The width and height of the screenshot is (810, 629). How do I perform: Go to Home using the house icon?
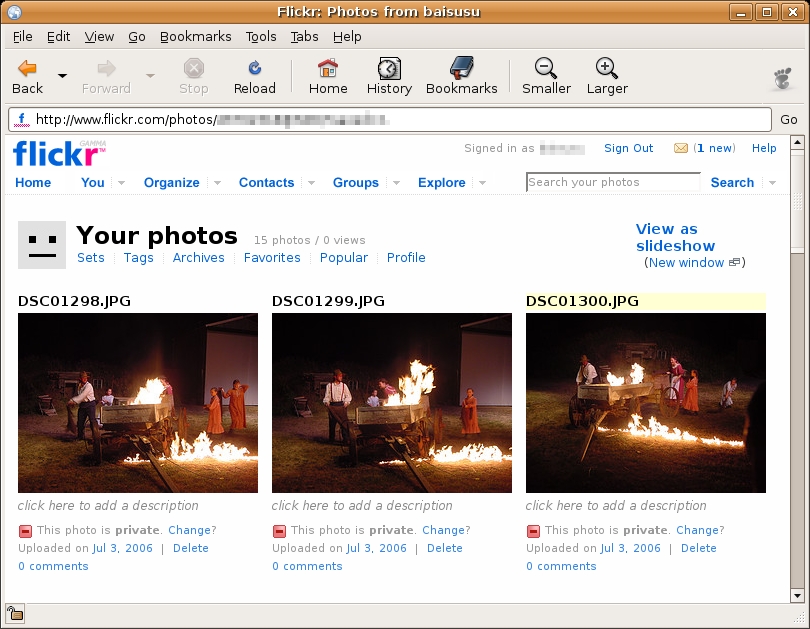pyautogui.click(x=327, y=69)
